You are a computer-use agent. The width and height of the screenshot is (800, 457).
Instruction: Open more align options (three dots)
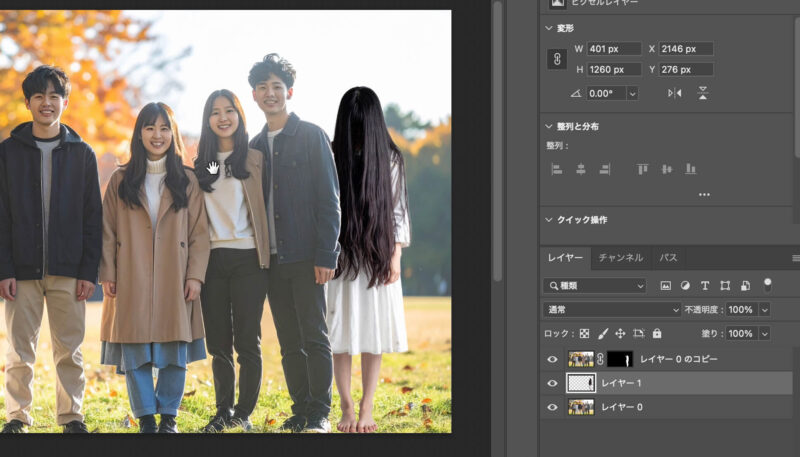(704, 194)
